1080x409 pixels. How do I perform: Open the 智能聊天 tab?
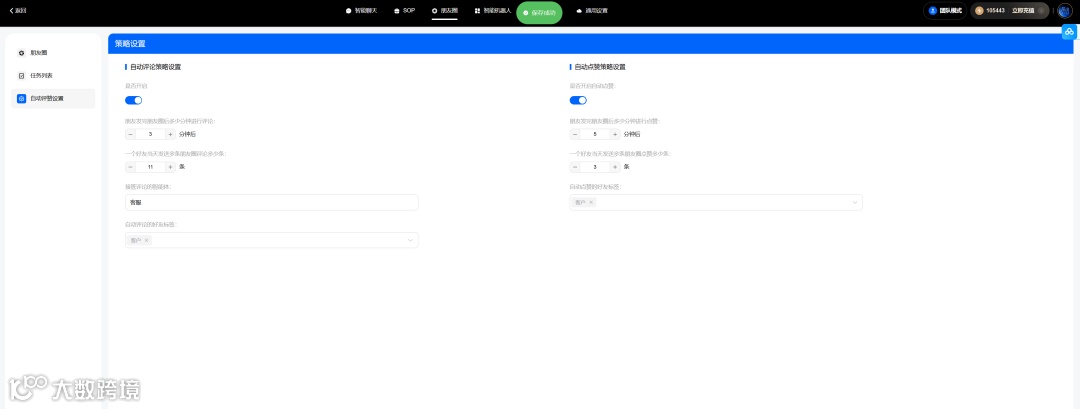362,11
